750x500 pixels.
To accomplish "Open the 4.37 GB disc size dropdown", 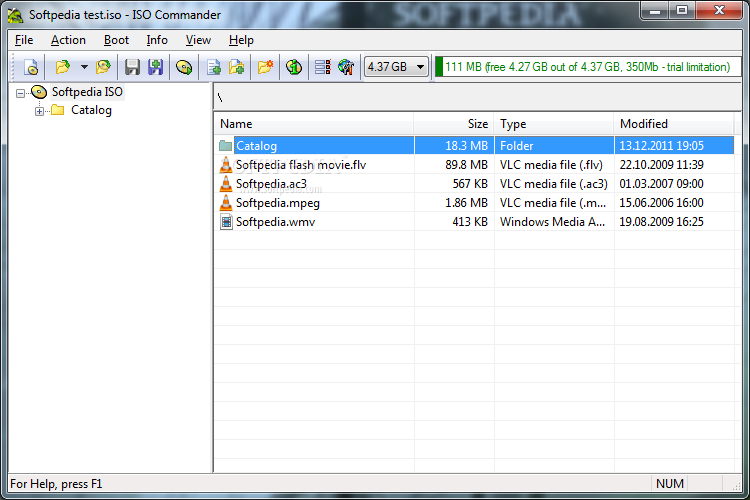I will coord(396,67).
